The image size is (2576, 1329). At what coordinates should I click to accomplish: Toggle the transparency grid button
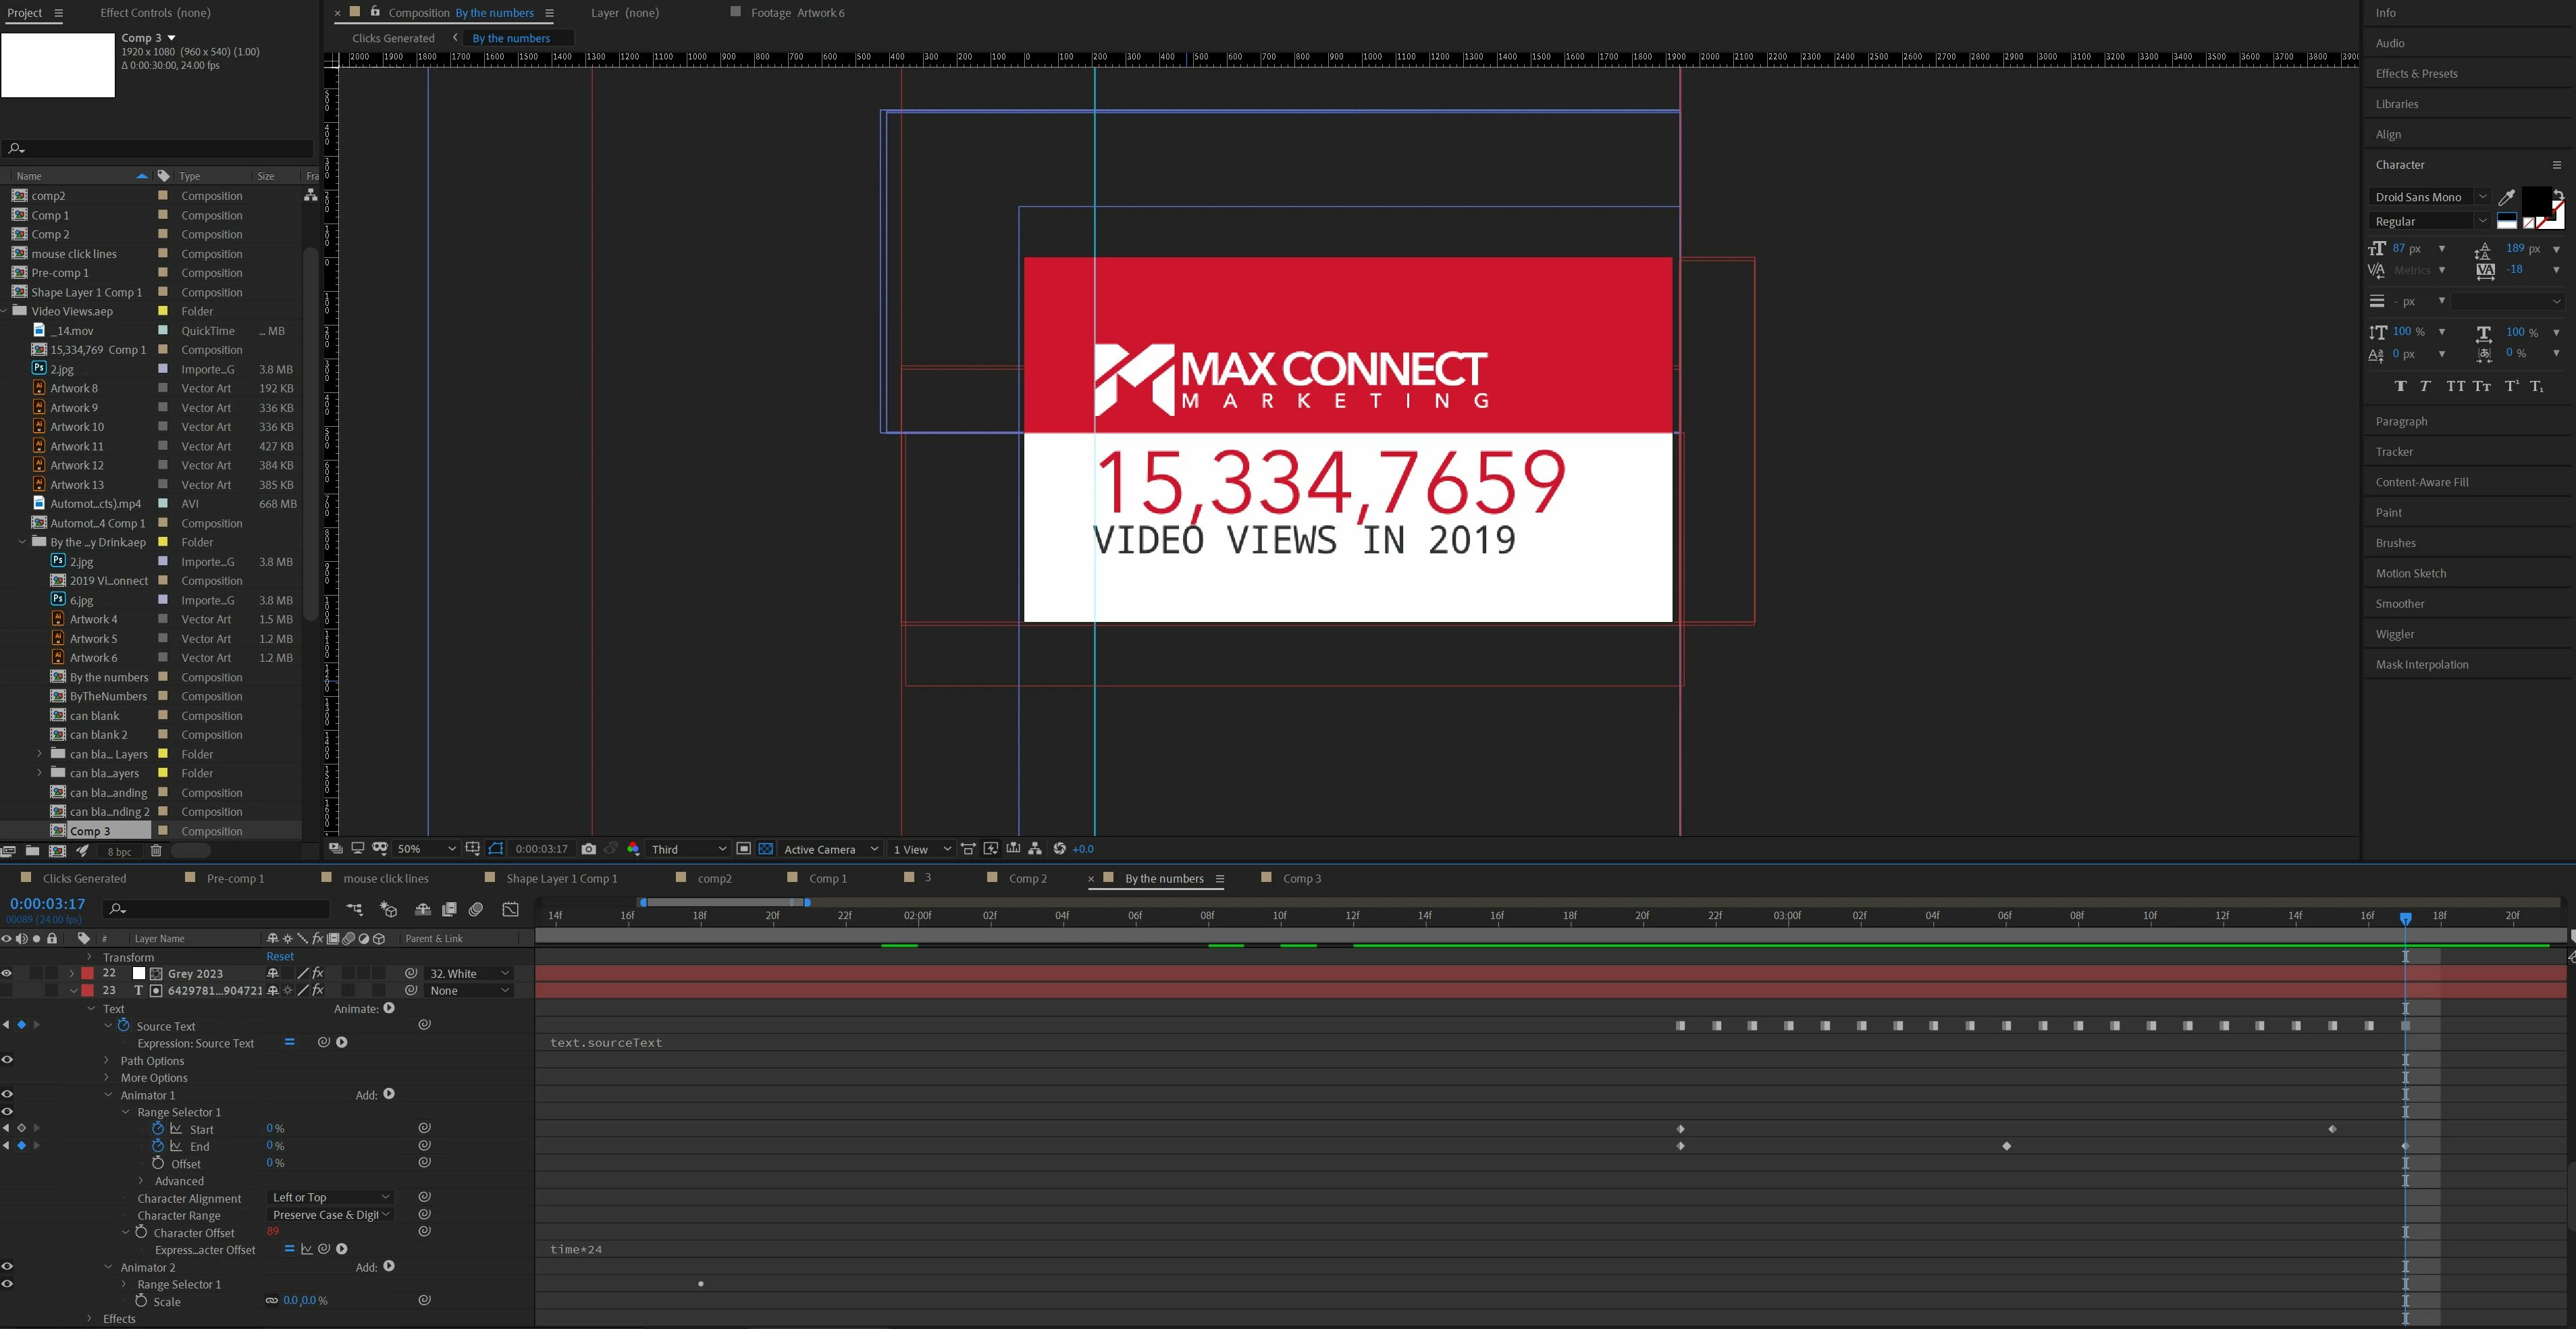[765, 849]
